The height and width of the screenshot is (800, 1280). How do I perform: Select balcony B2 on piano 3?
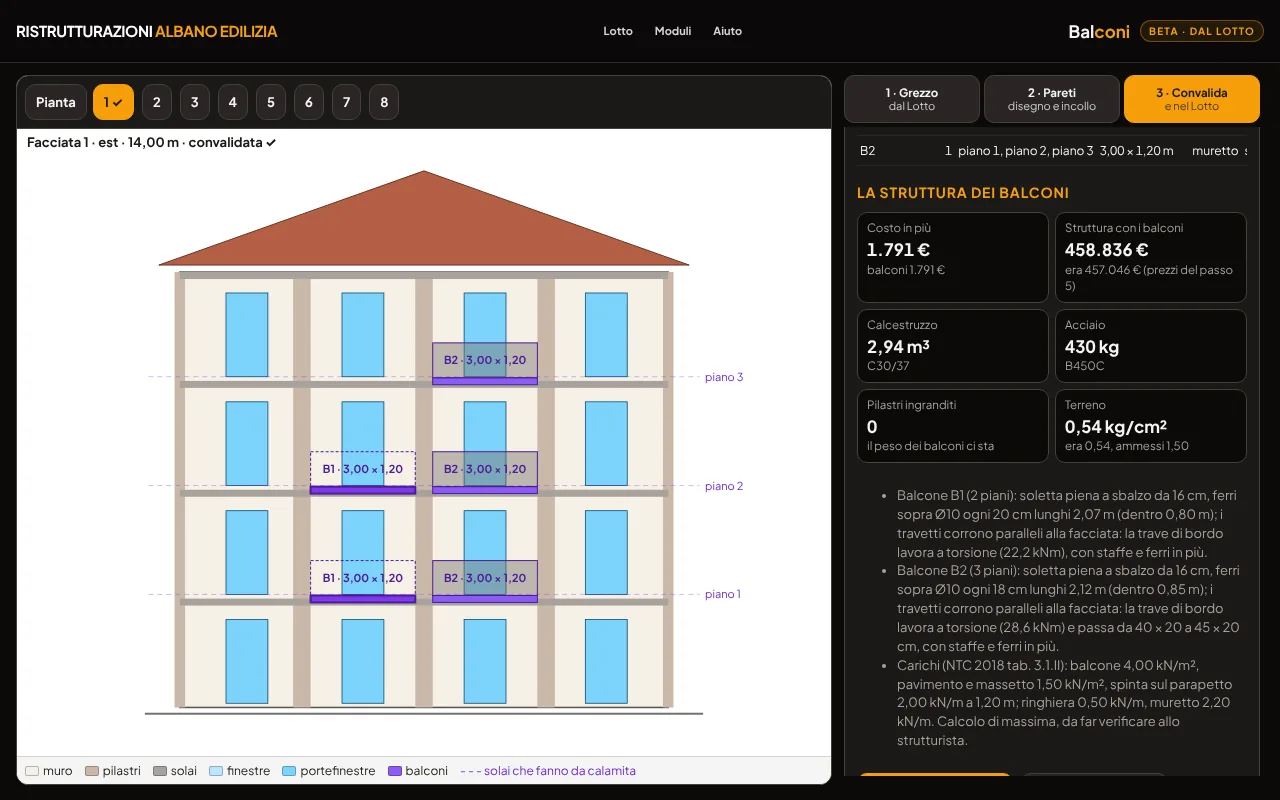(485, 364)
